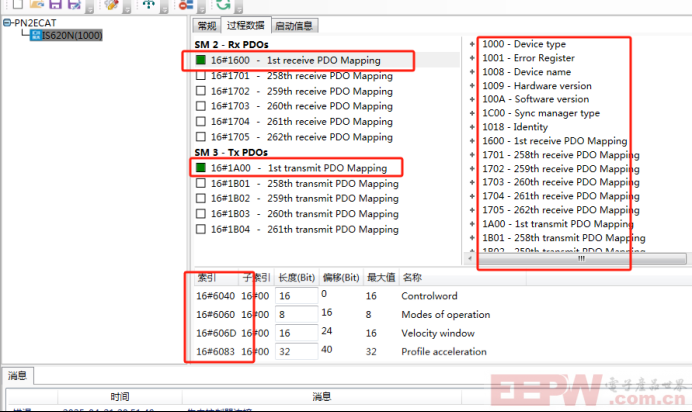Screen dimensions: 692x412
Task: Click the 名称 column header
Action: [x=463, y=277]
